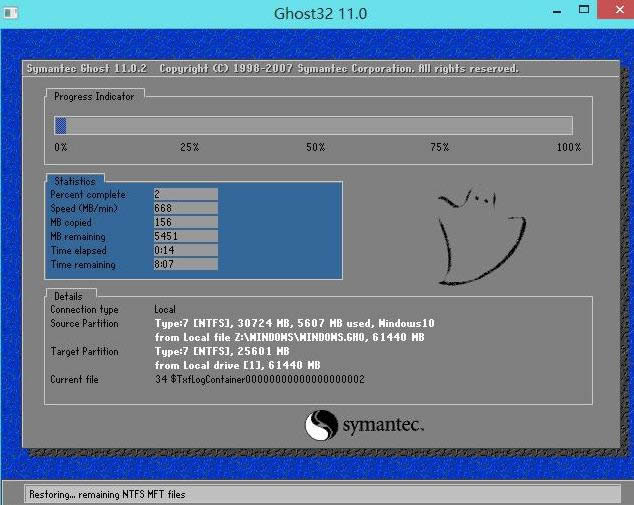Click the MB remaining value 5451

(x=186, y=236)
